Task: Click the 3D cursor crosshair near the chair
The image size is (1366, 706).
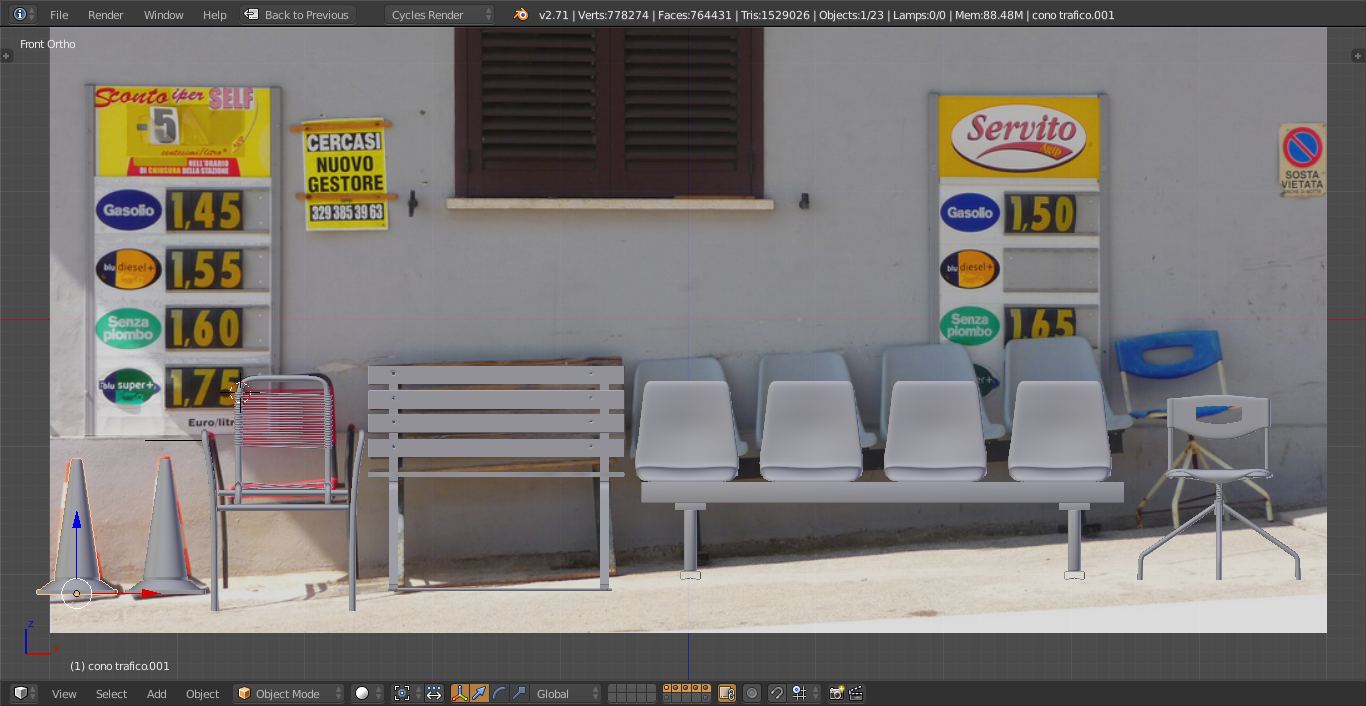Action: click(x=241, y=393)
